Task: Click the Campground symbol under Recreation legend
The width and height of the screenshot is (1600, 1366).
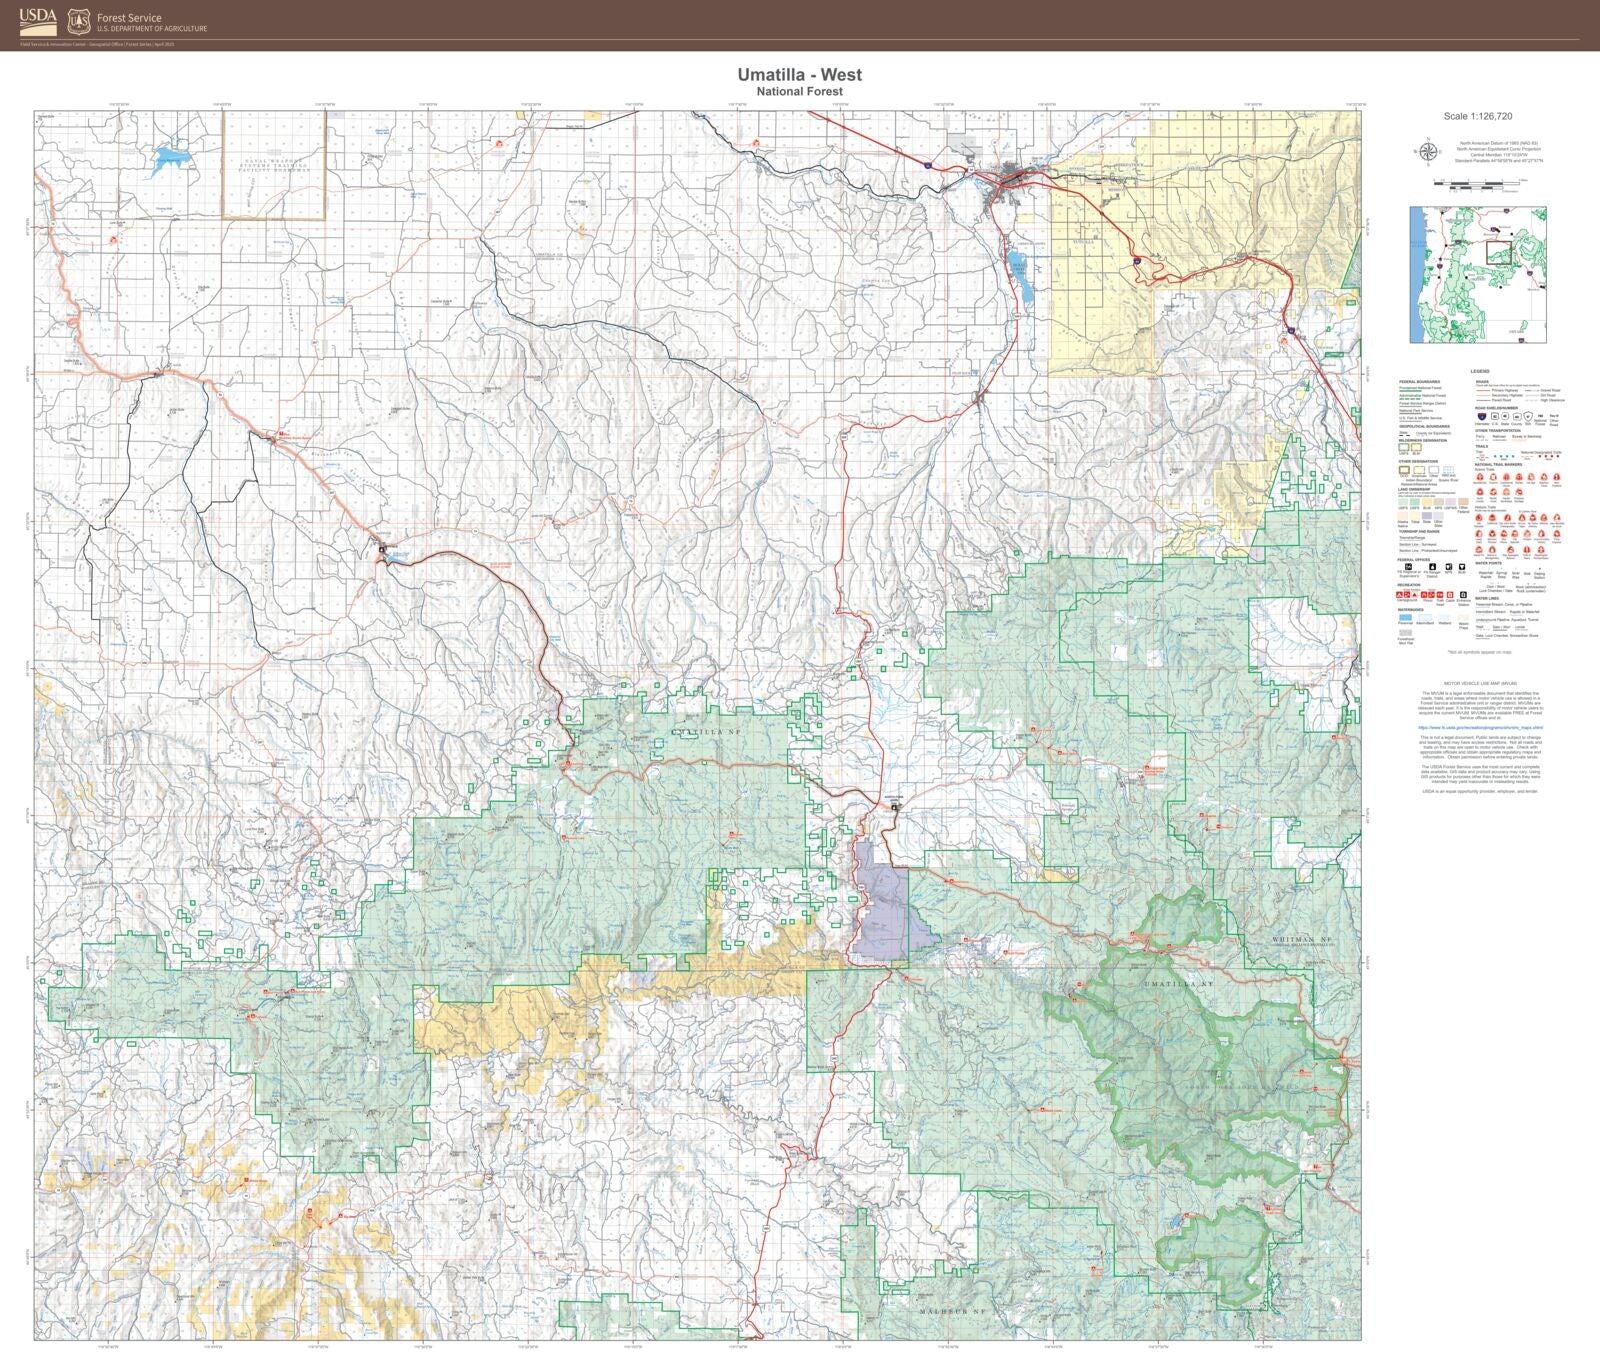Action: coord(1399,595)
